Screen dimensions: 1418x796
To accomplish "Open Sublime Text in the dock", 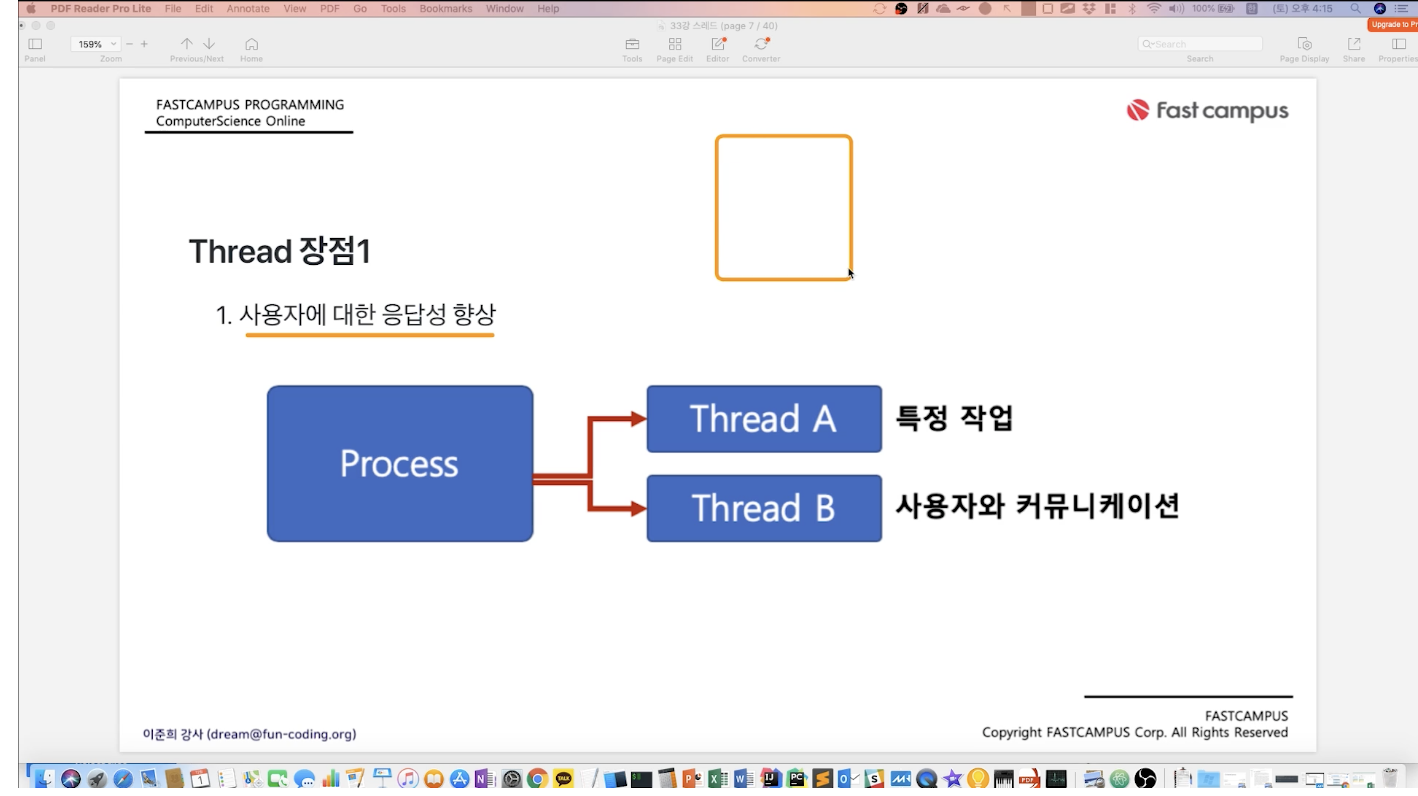I will point(823,779).
